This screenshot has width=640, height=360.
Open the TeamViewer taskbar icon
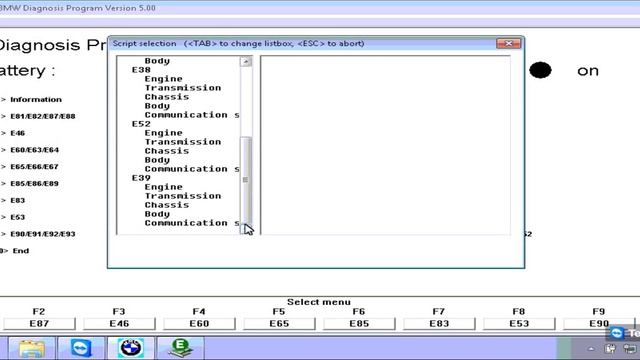tap(81, 348)
